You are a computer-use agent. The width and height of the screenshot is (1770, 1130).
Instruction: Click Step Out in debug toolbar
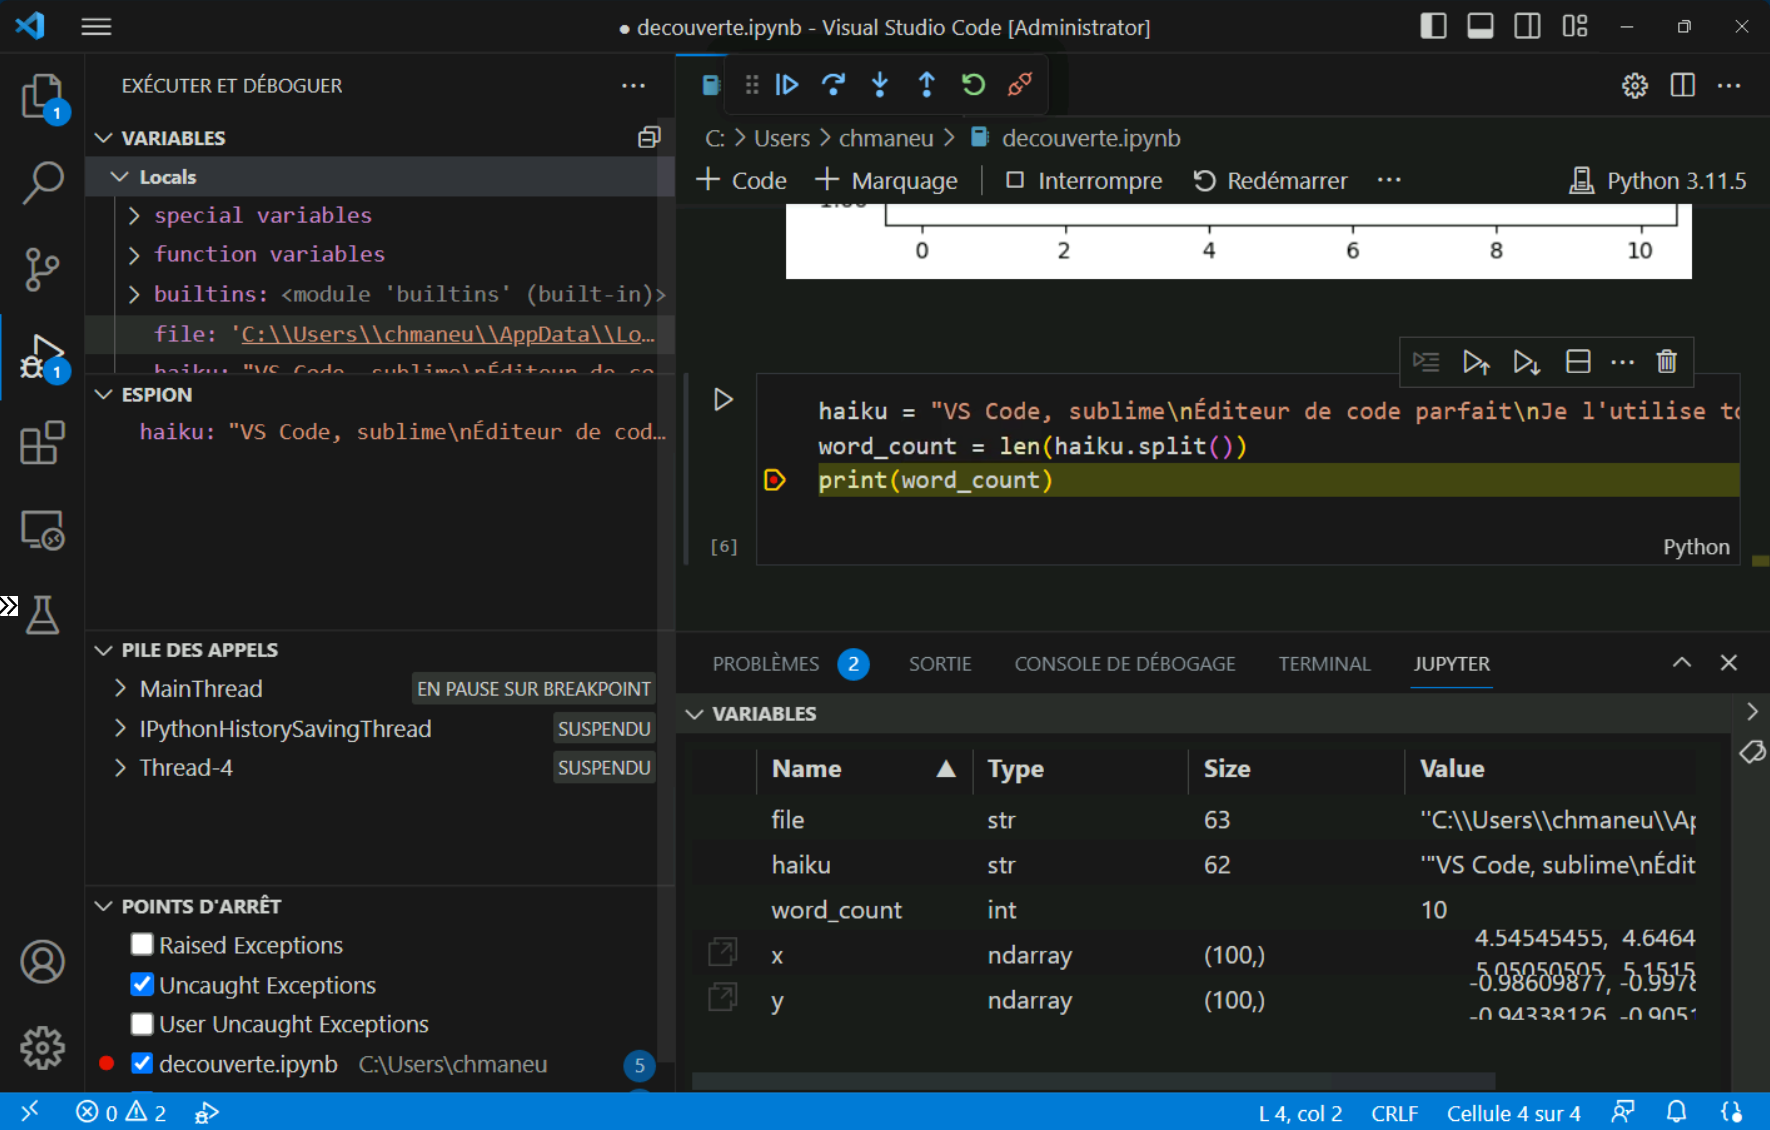point(927,85)
